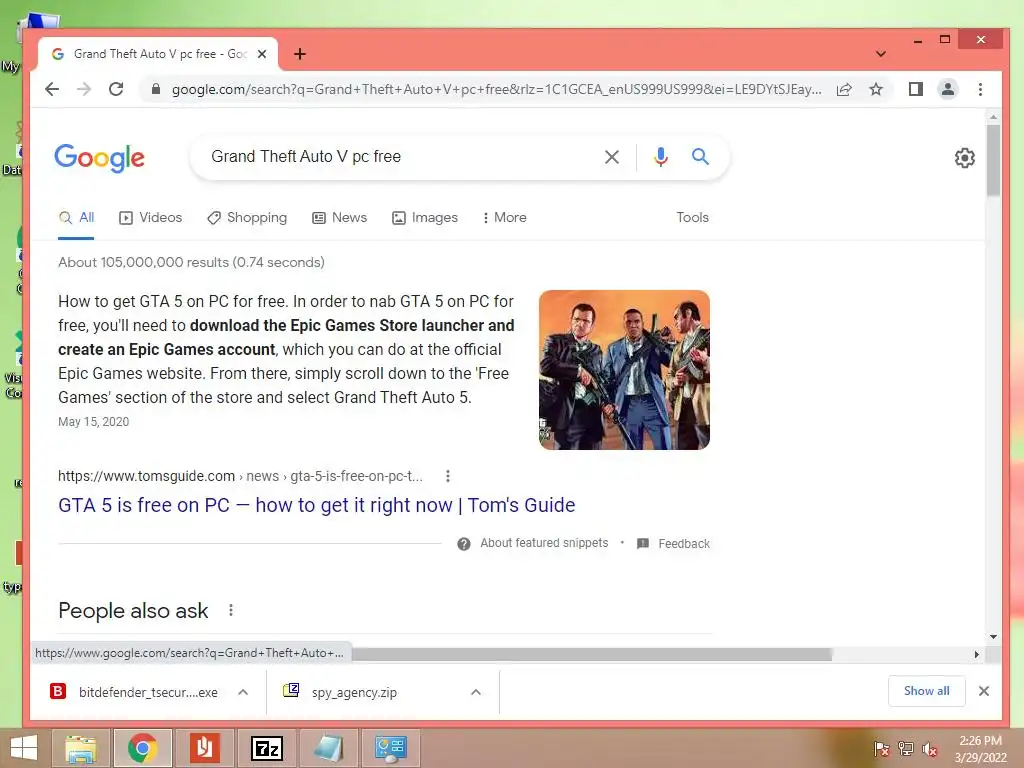This screenshot has height=768, width=1024.
Task: Expand the More search categories
Action: (504, 217)
